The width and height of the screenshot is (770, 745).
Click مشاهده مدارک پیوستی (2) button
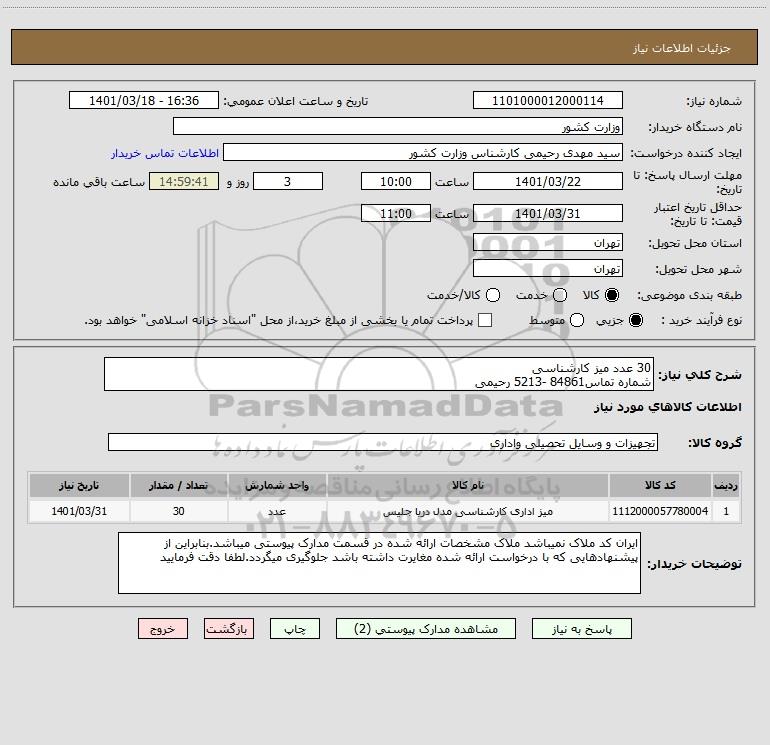click(425, 629)
